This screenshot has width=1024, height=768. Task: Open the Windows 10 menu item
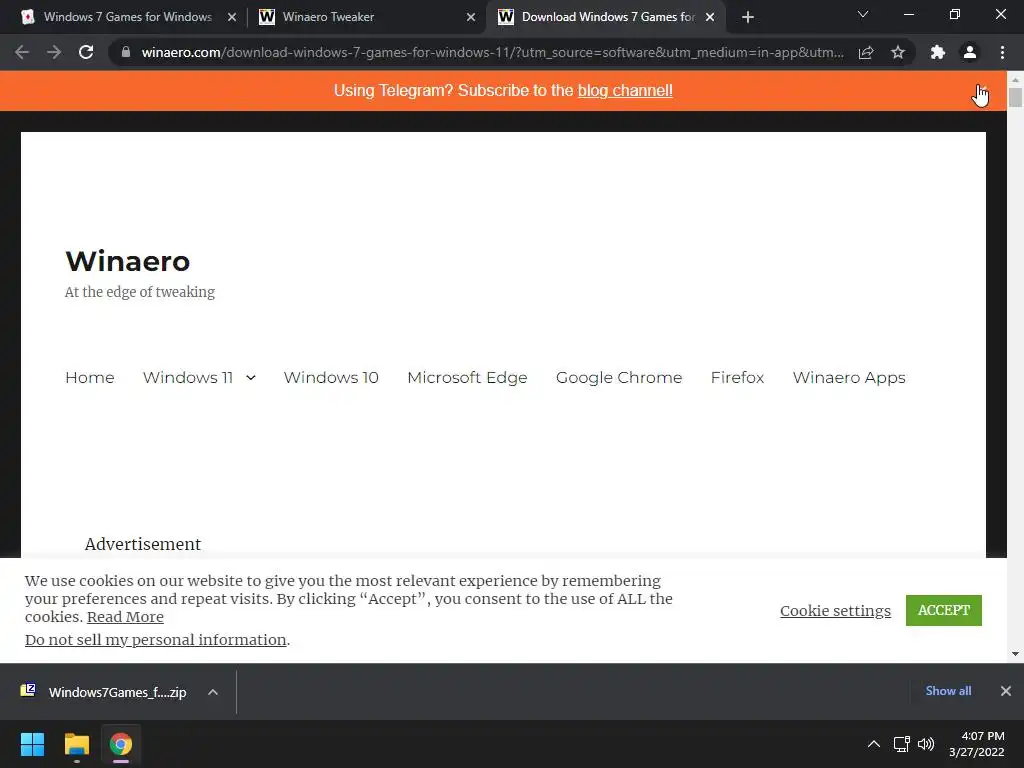point(331,377)
